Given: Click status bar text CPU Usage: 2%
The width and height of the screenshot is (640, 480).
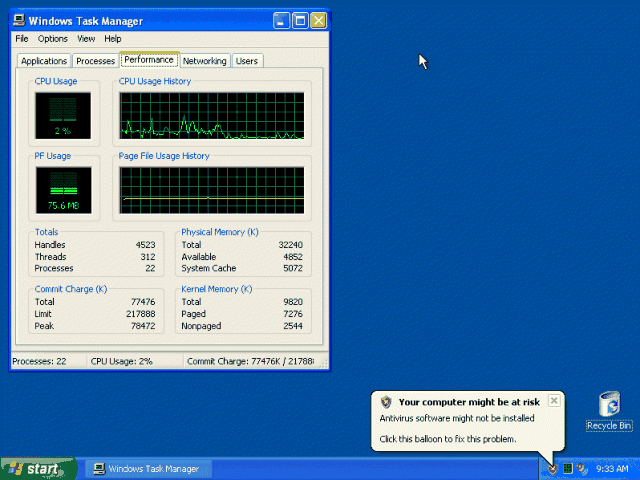Looking at the screenshot, I should point(122,361).
